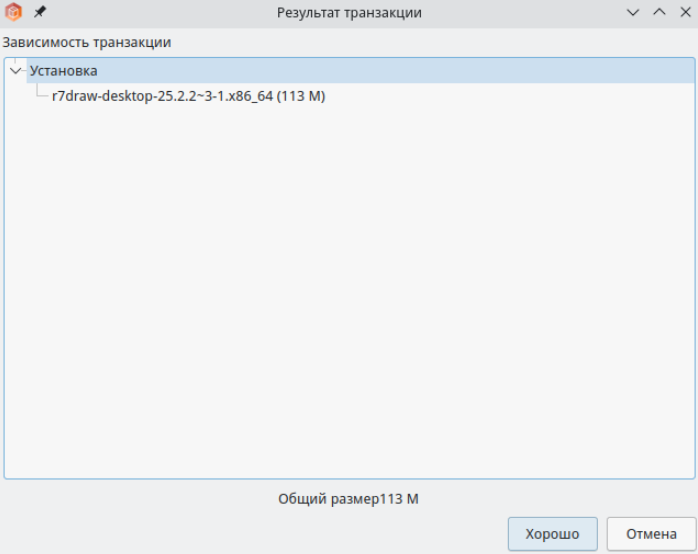Click the Зависимость транзакции heading label
This screenshot has height=554, width=698.
pos(87,42)
